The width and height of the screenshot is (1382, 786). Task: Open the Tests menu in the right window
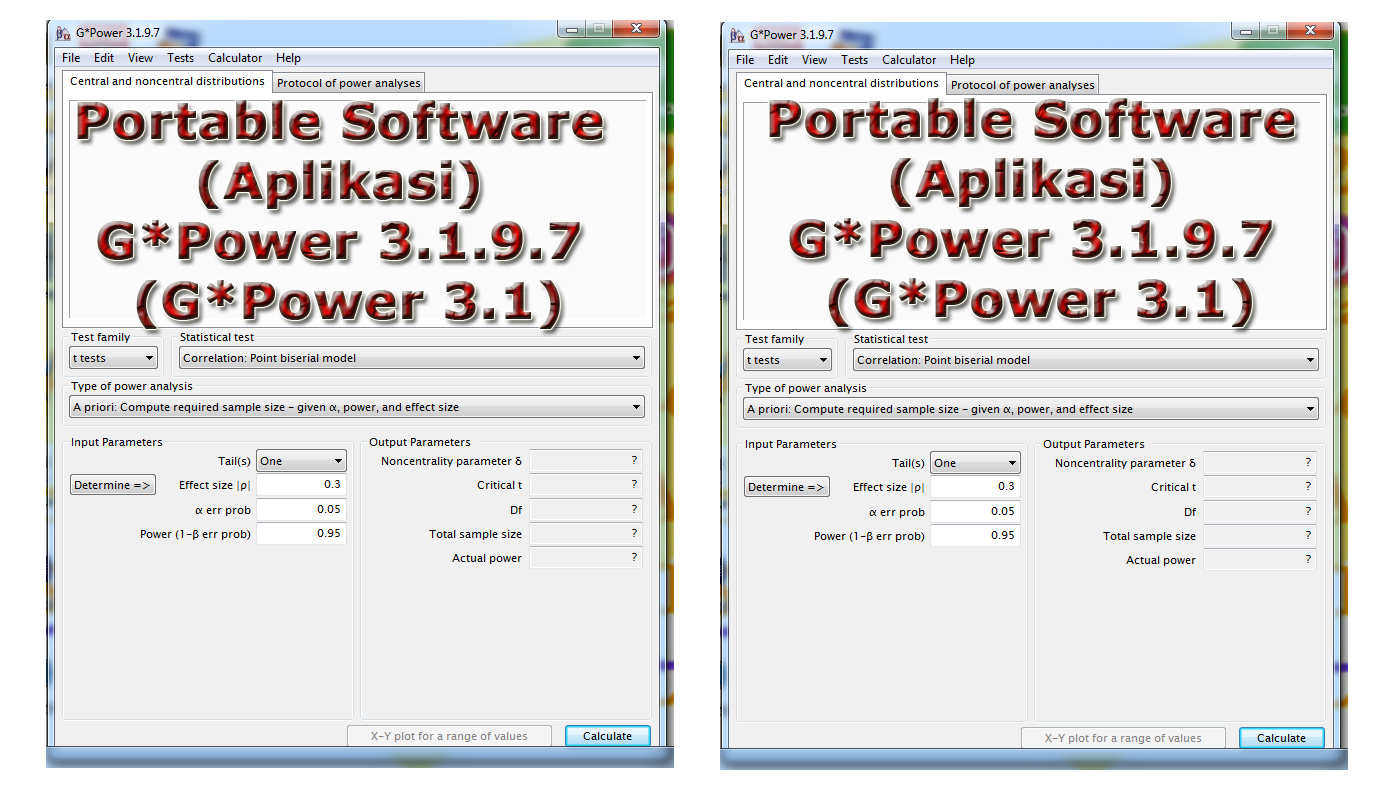coord(854,60)
